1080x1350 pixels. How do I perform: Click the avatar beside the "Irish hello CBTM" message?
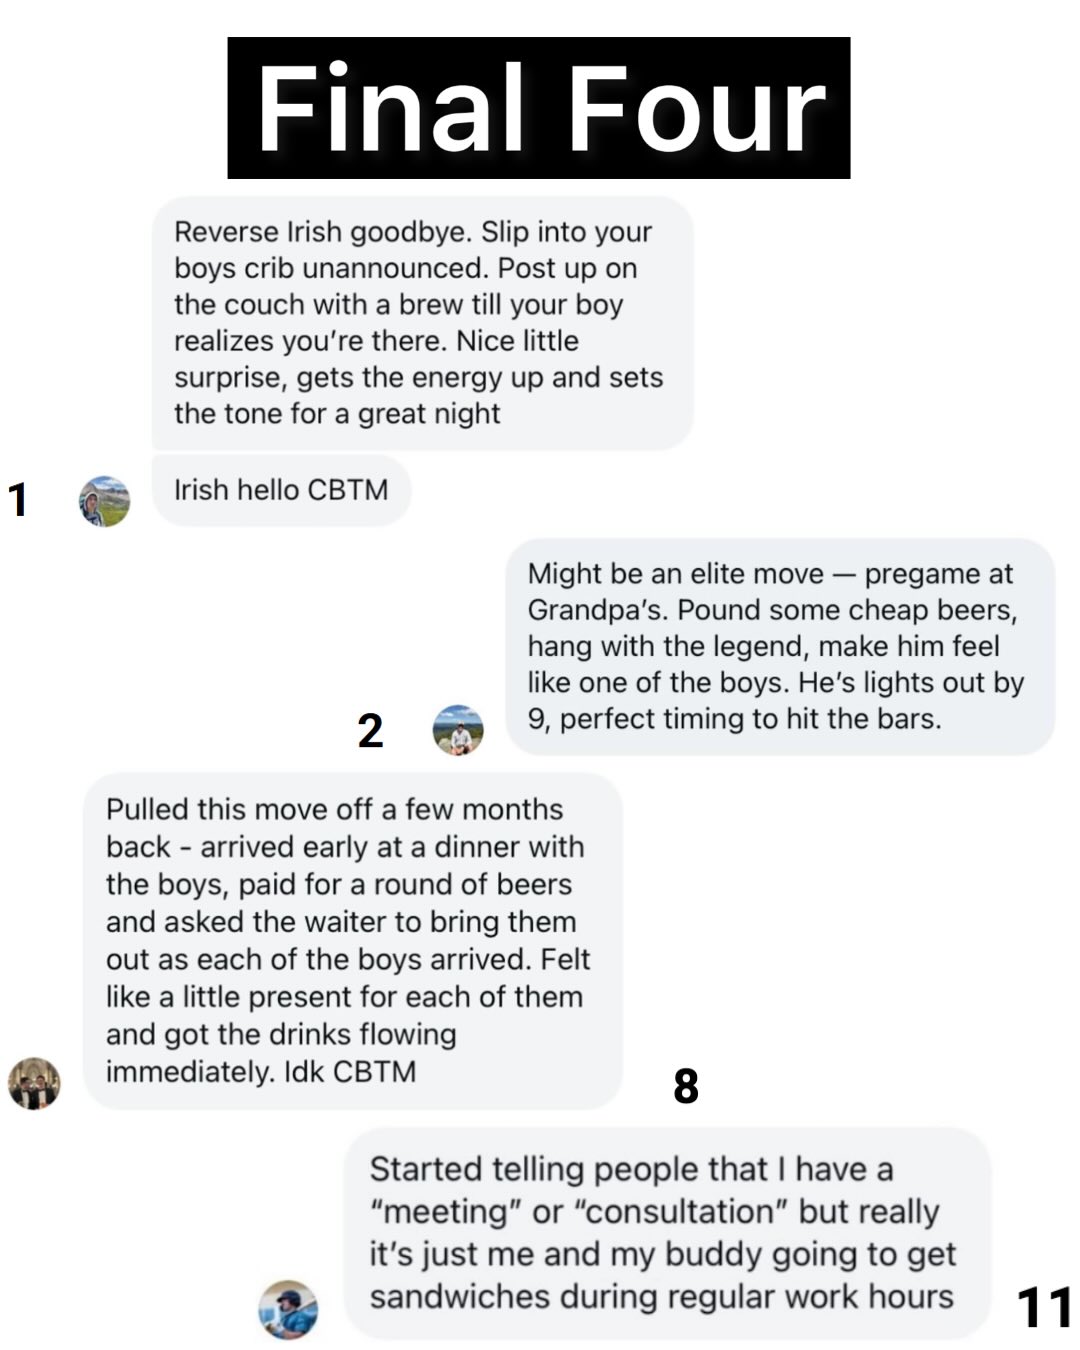pos(104,501)
